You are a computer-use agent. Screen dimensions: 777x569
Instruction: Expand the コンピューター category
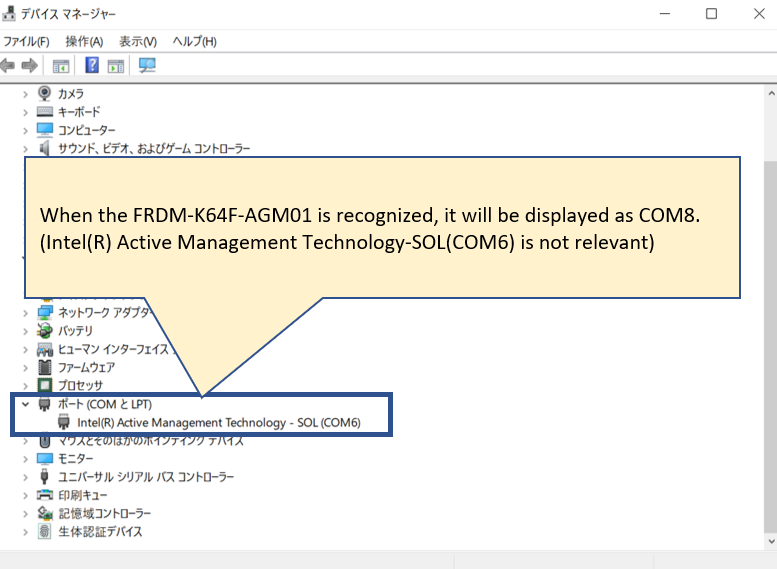click(25, 130)
